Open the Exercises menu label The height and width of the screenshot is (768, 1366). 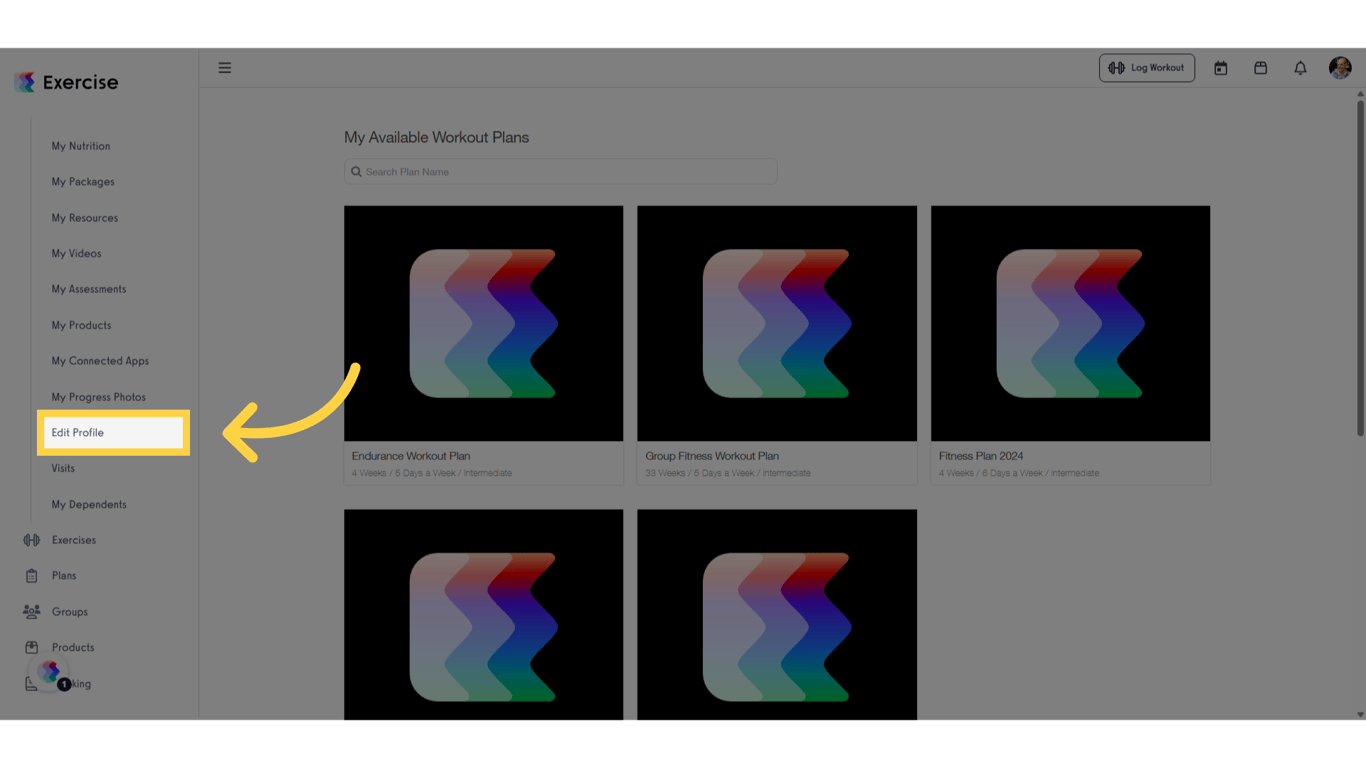(x=74, y=540)
